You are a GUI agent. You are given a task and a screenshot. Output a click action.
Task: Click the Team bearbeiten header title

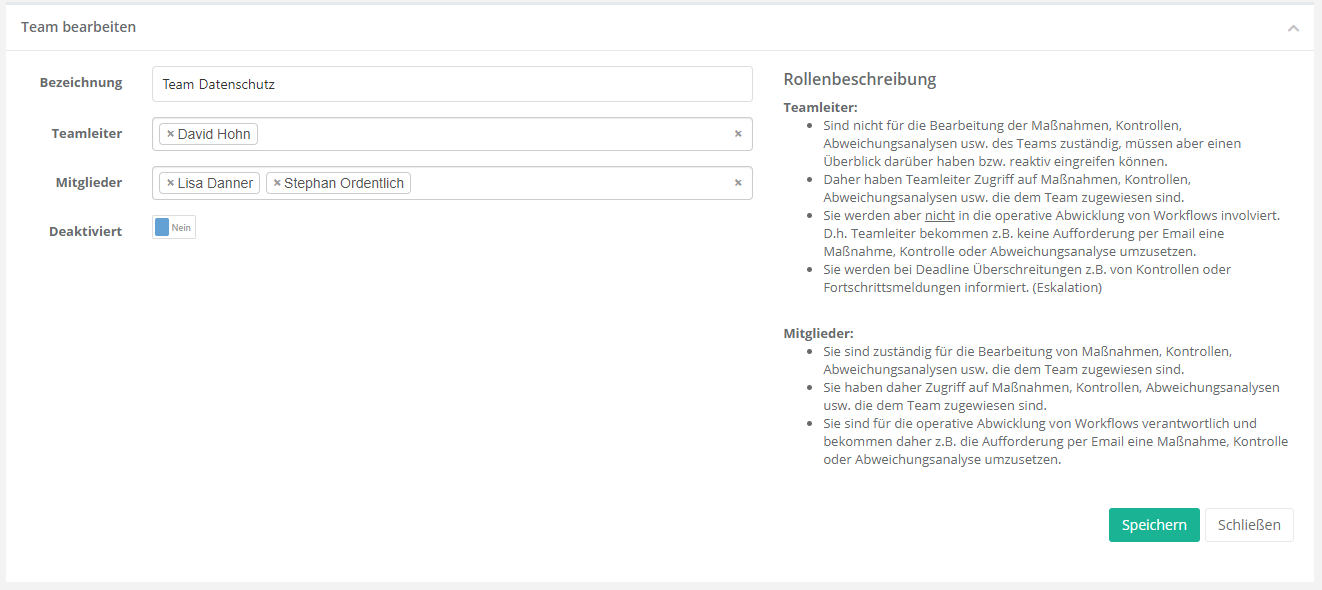79,27
